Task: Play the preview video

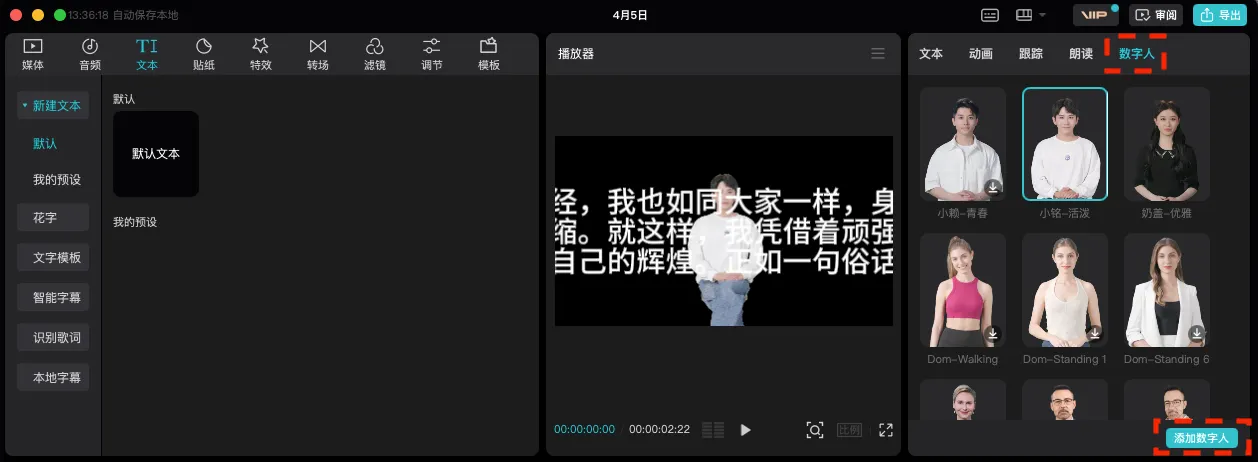Action: [x=745, y=430]
